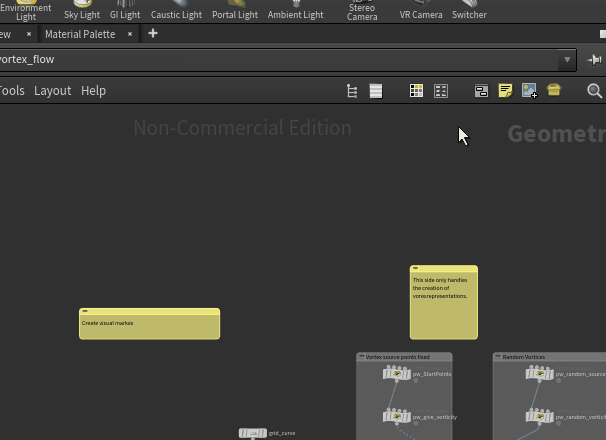This screenshot has width=606, height=440.
Task: Open the network path dropdown arrow
Action: coord(567,59)
